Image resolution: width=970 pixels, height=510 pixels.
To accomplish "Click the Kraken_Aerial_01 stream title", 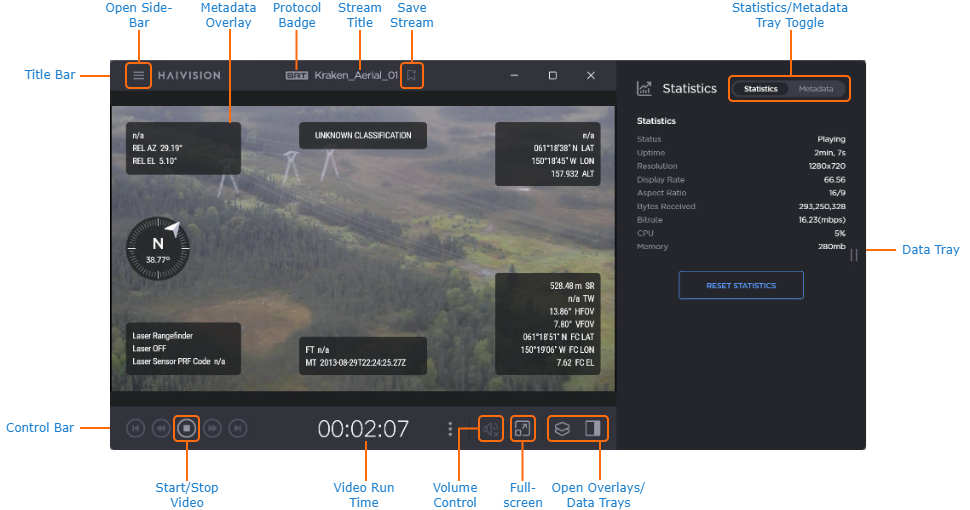I will pos(356,75).
